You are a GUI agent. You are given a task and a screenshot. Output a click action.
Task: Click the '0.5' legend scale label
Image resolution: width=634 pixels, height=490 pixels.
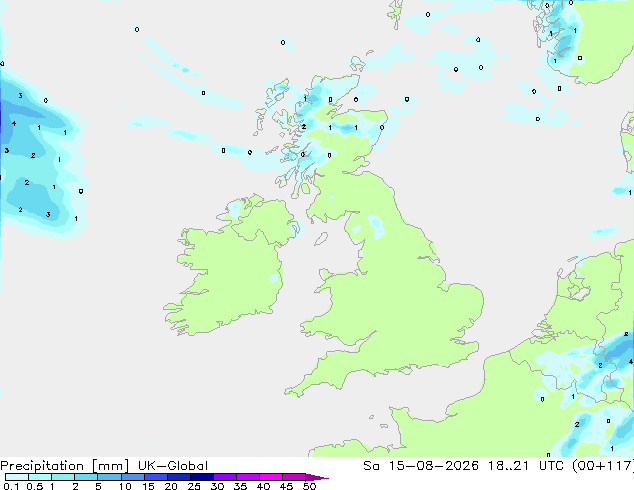tap(34, 486)
